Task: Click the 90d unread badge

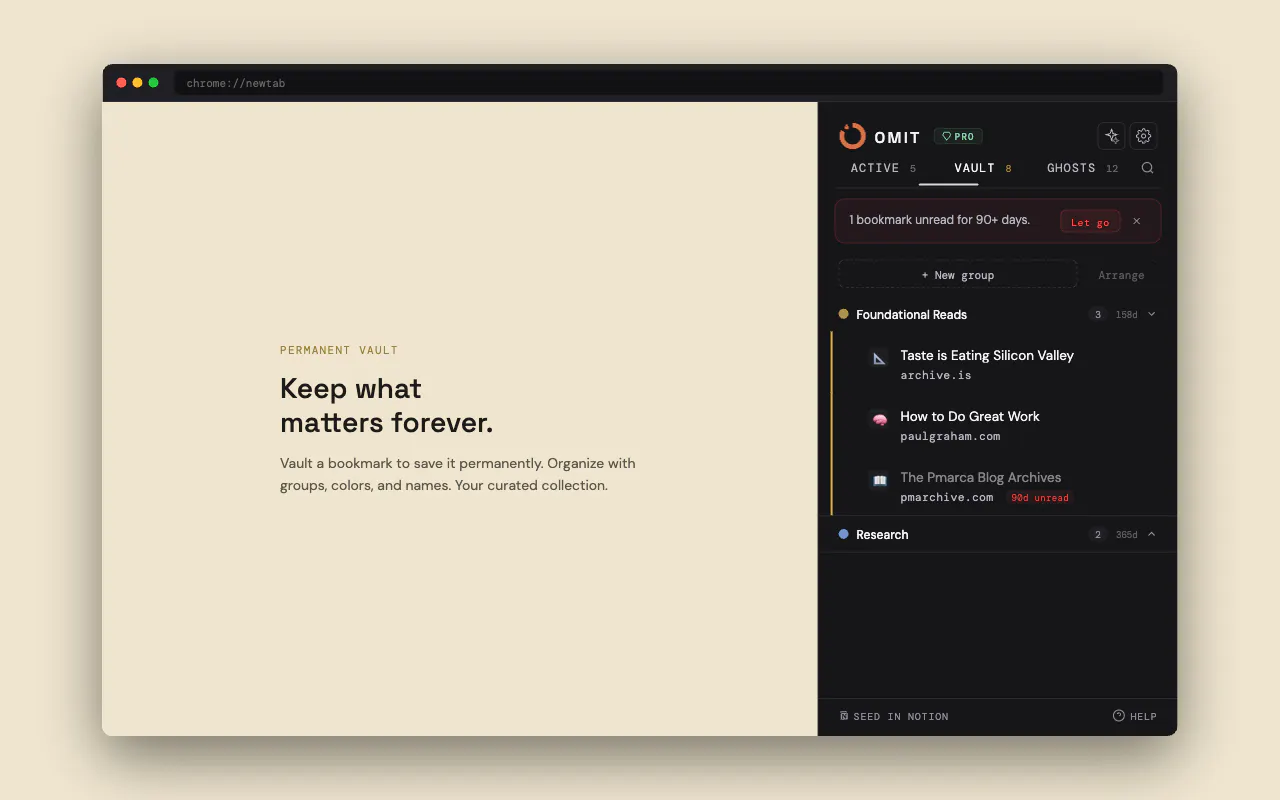Action: 1040,497
